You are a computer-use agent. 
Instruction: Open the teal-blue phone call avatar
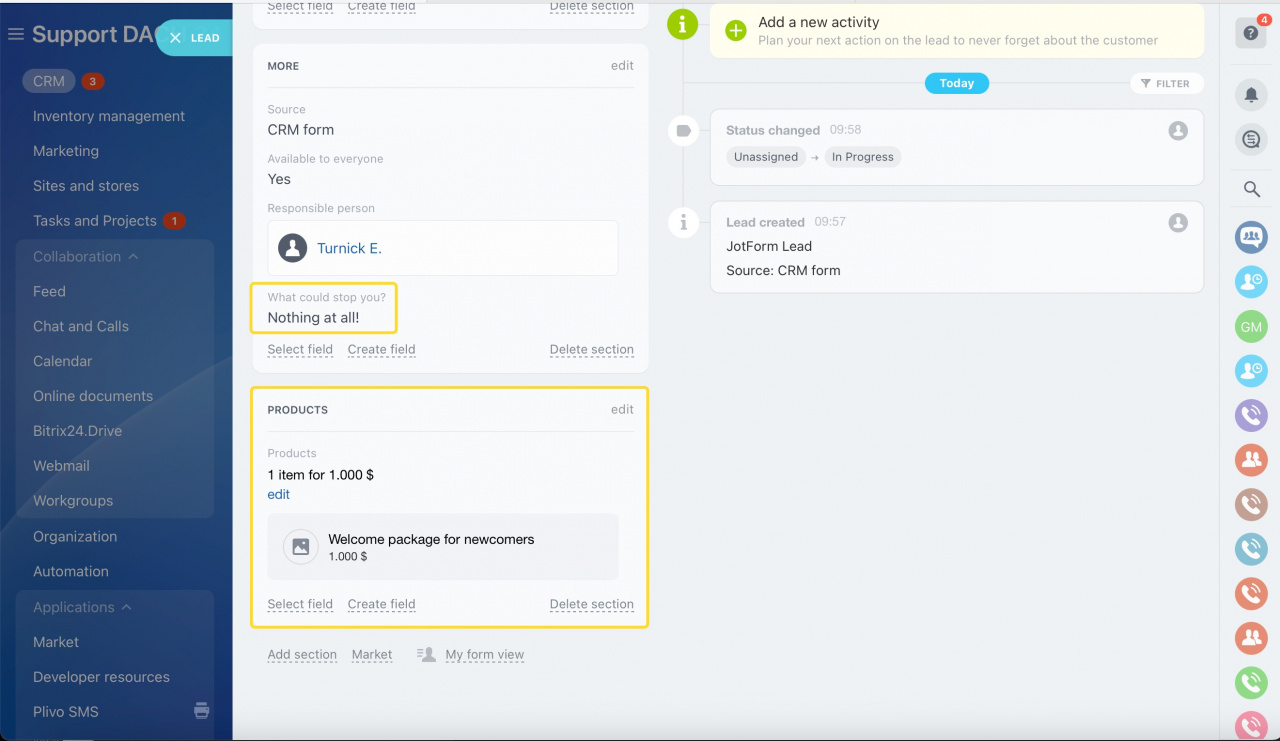[1251, 549]
